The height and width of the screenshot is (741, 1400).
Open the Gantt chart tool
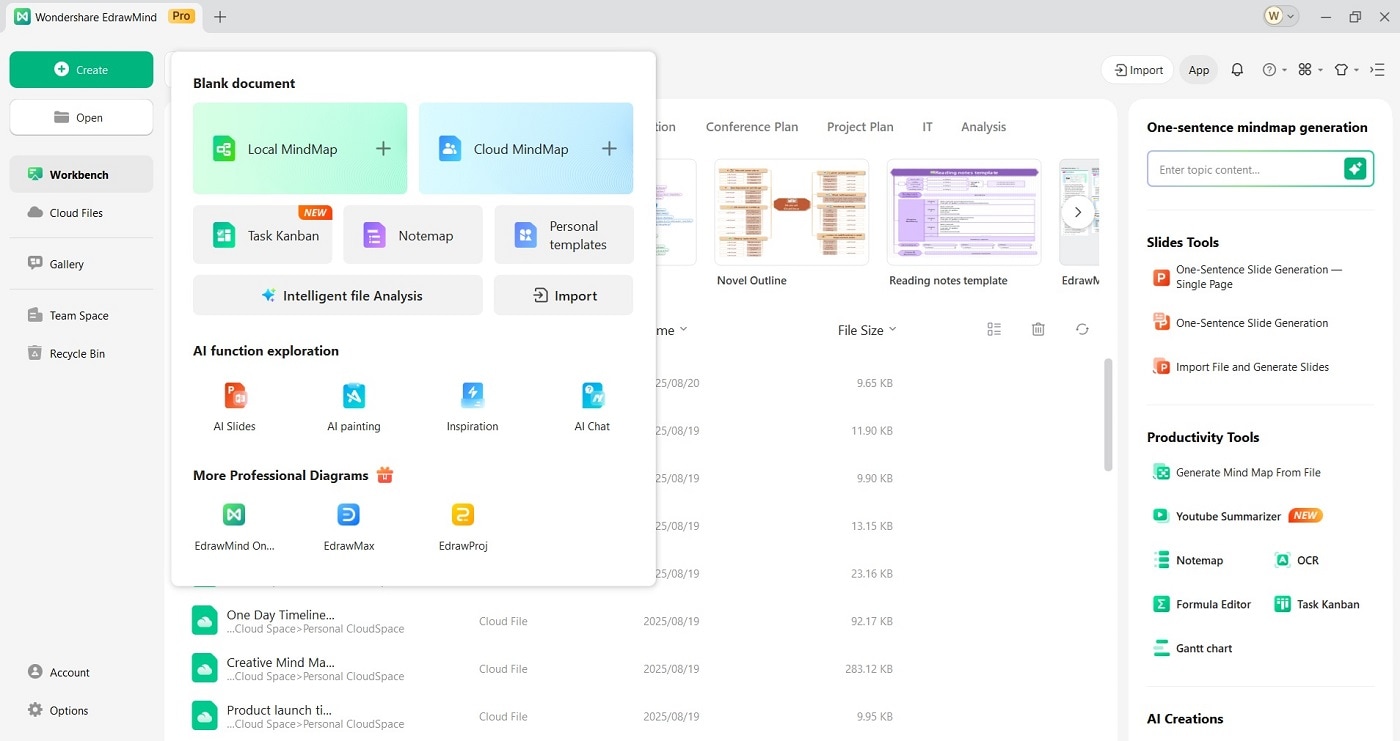(1193, 648)
